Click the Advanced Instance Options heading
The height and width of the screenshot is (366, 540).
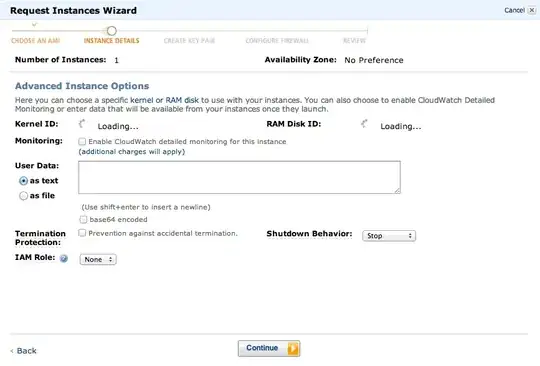tap(82, 86)
